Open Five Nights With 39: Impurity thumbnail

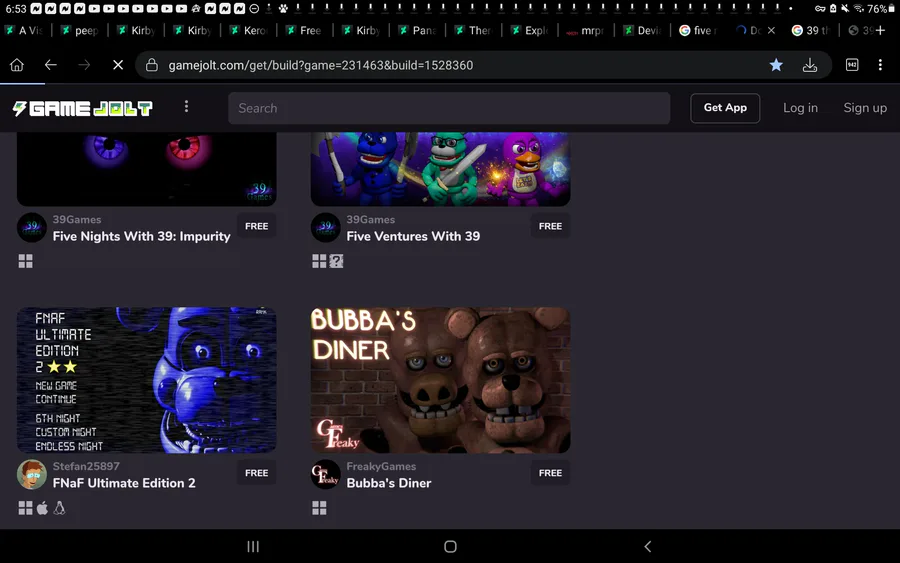pyautogui.click(x=146, y=169)
